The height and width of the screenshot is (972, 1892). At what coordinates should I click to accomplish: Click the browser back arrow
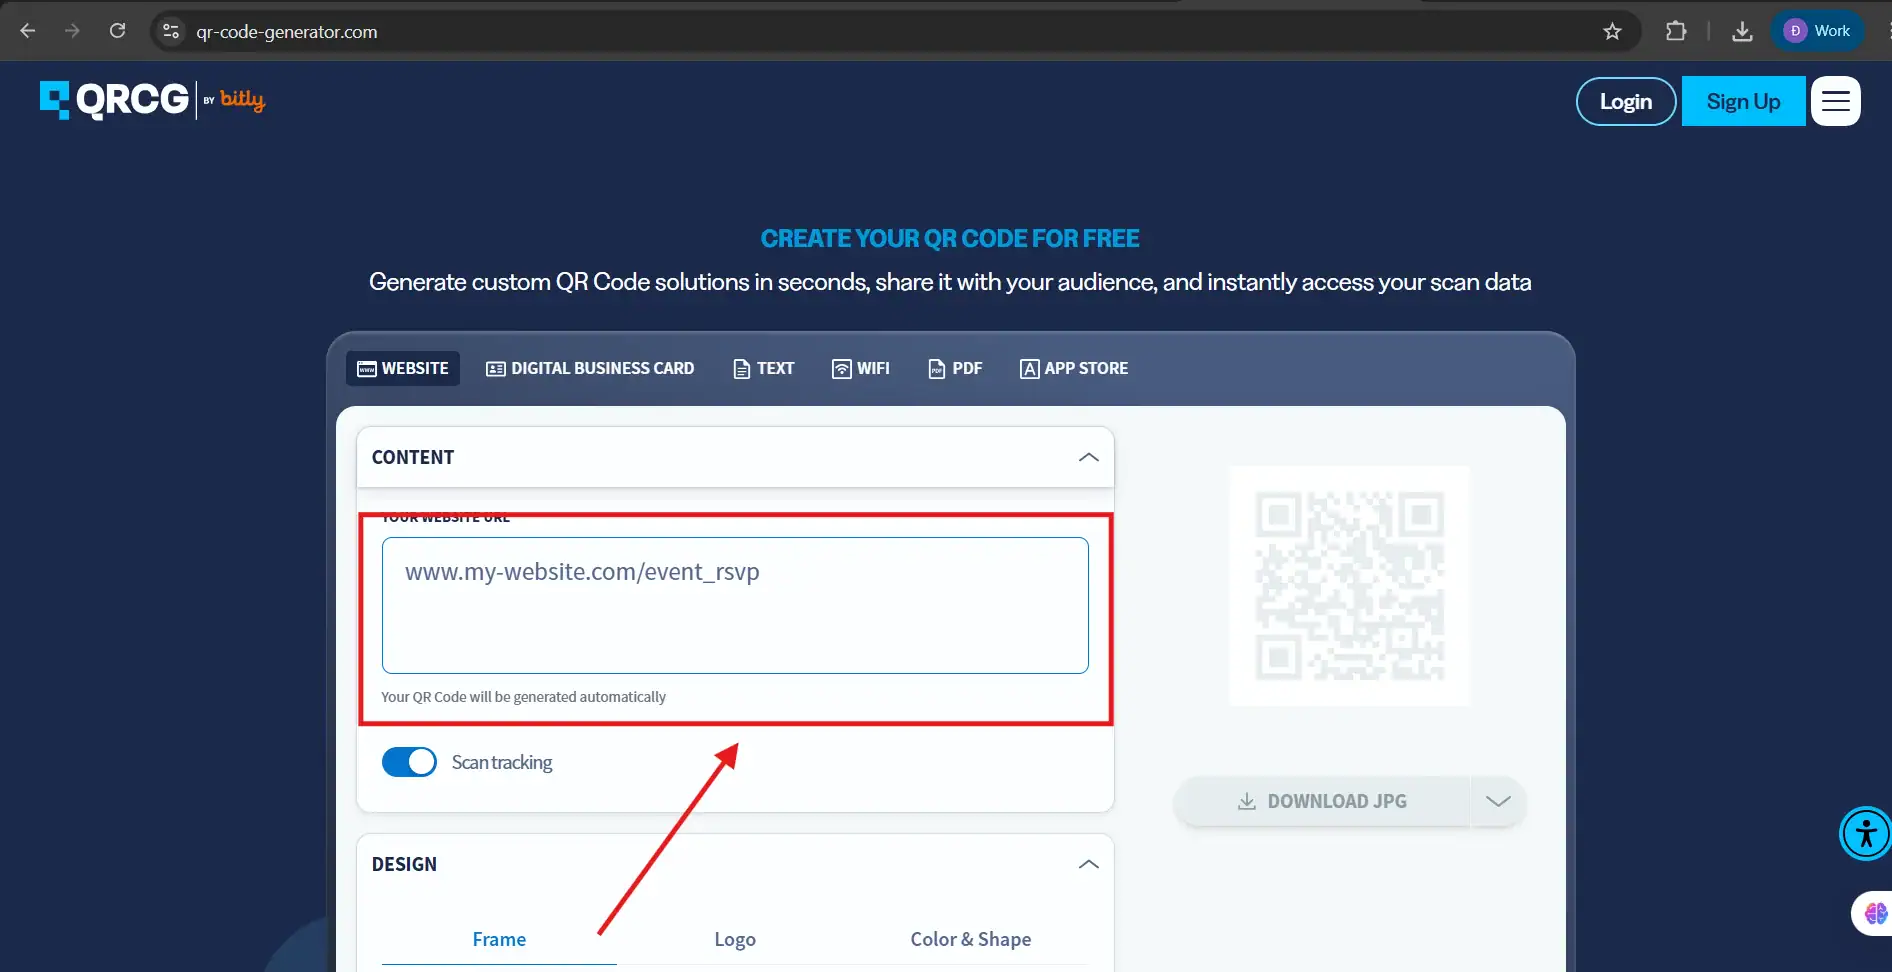pyautogui.click(x=28, y=31)
